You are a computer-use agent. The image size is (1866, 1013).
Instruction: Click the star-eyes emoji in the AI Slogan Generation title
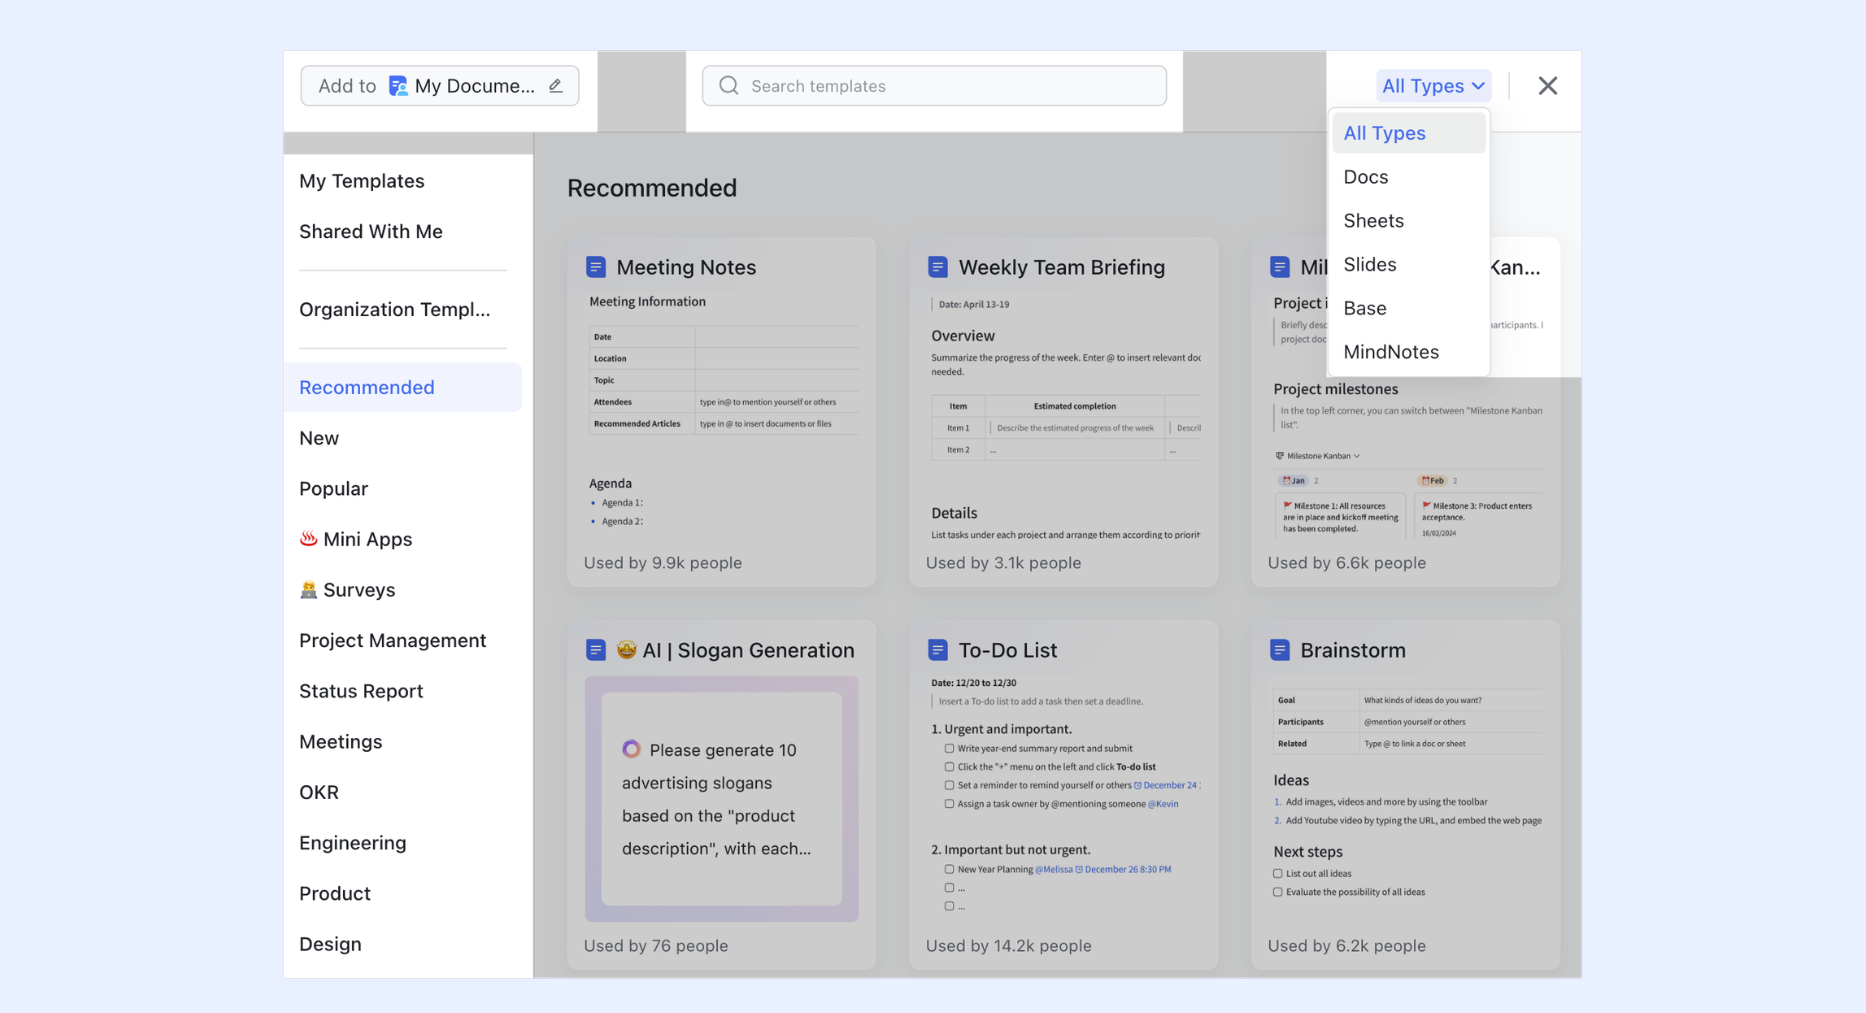tap(627, 650)
